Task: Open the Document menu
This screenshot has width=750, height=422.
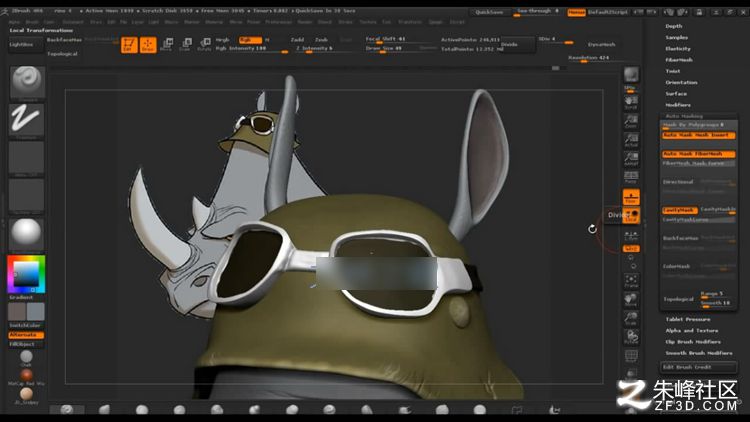Action: [x=73, y=22]
